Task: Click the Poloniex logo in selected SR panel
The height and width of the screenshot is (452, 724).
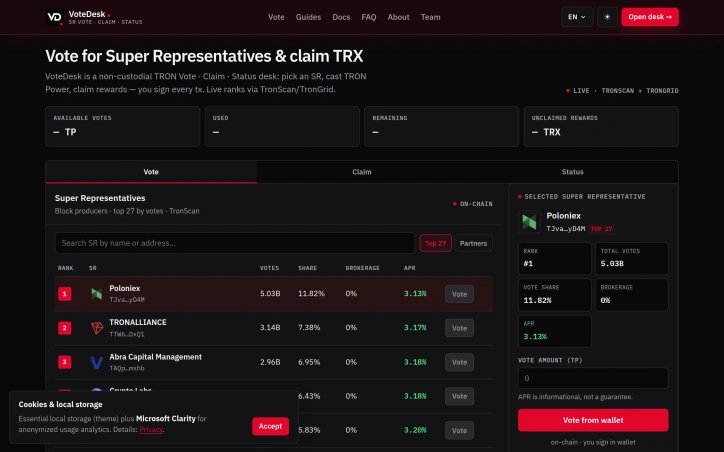Action: [529, 222]
